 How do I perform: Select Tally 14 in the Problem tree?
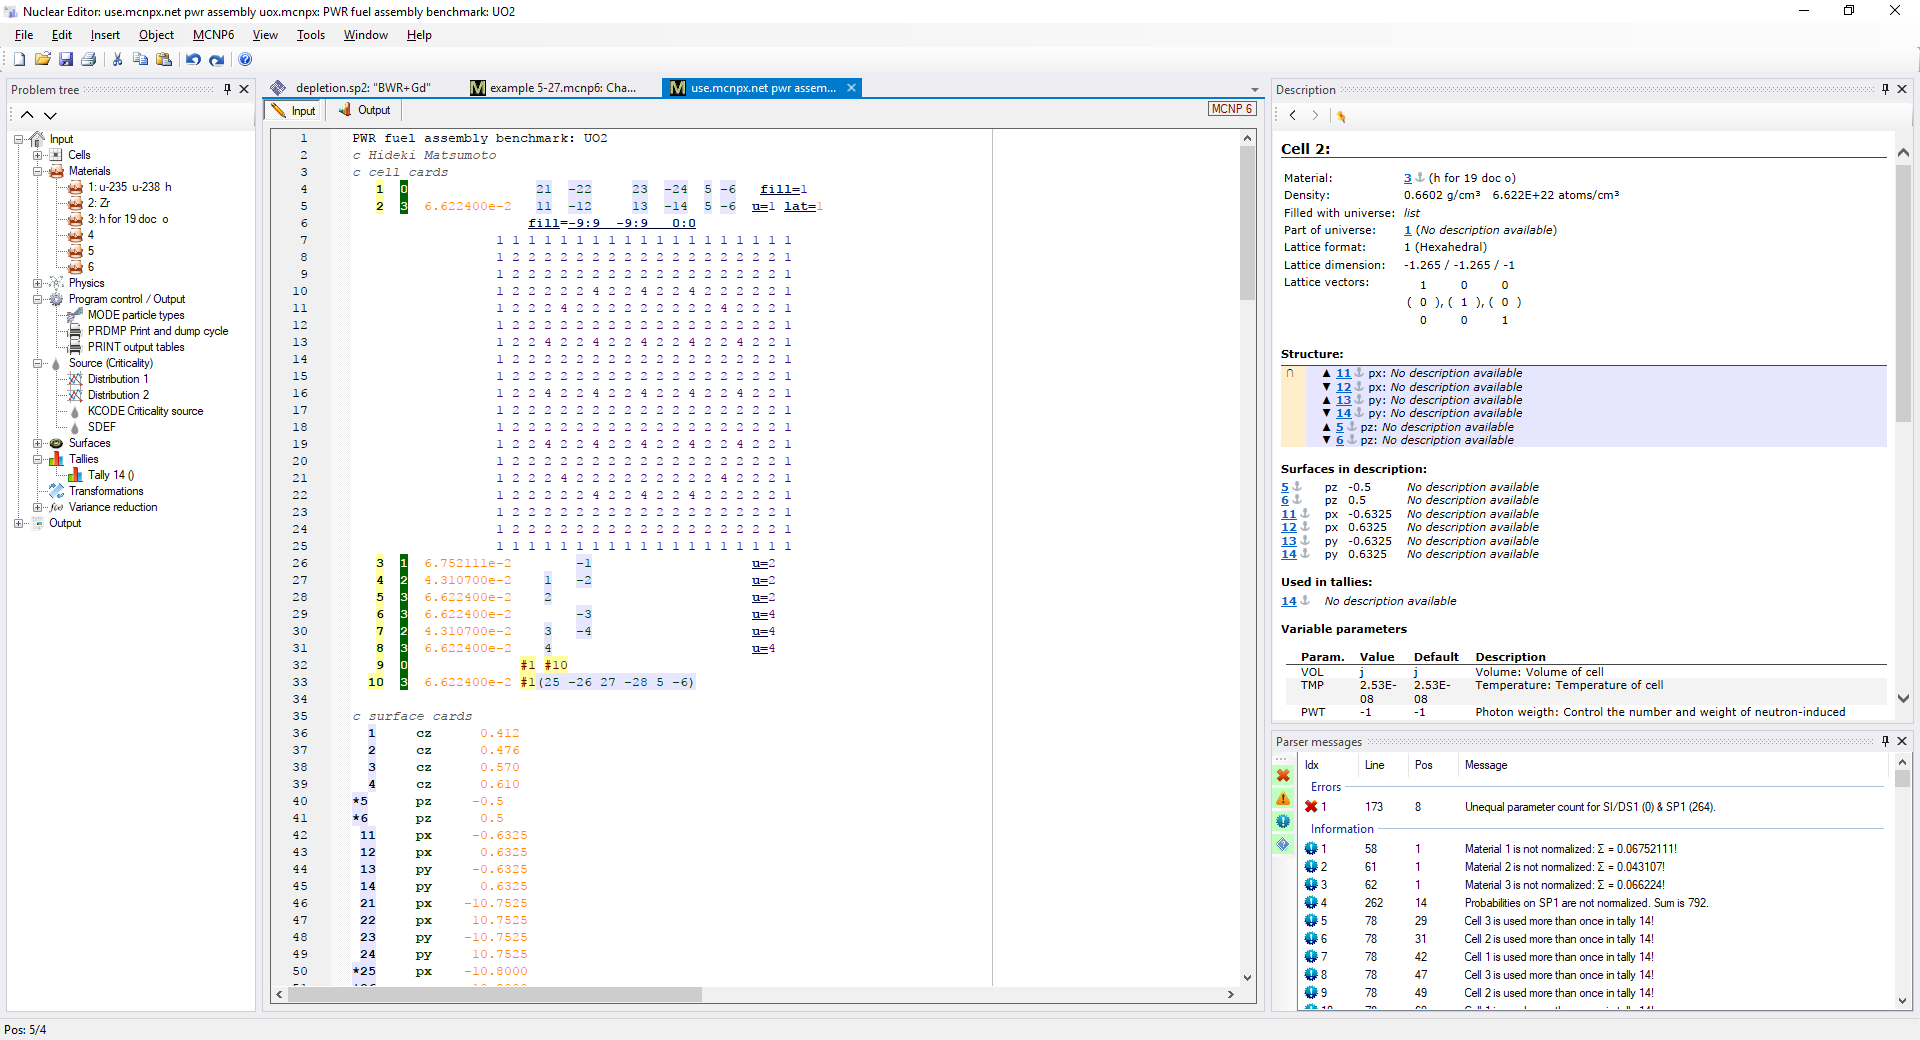pyautogui.click(x=110, y=475)
